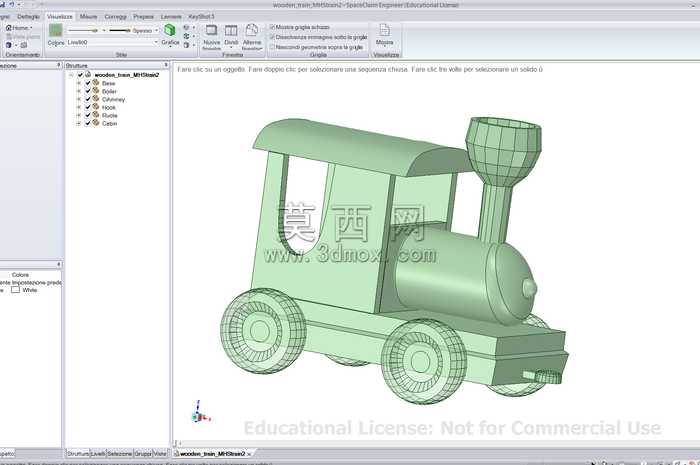Click the Chimney component icon in tree
Viewport: 700px width, 465px height.
[x=96, y=99]
